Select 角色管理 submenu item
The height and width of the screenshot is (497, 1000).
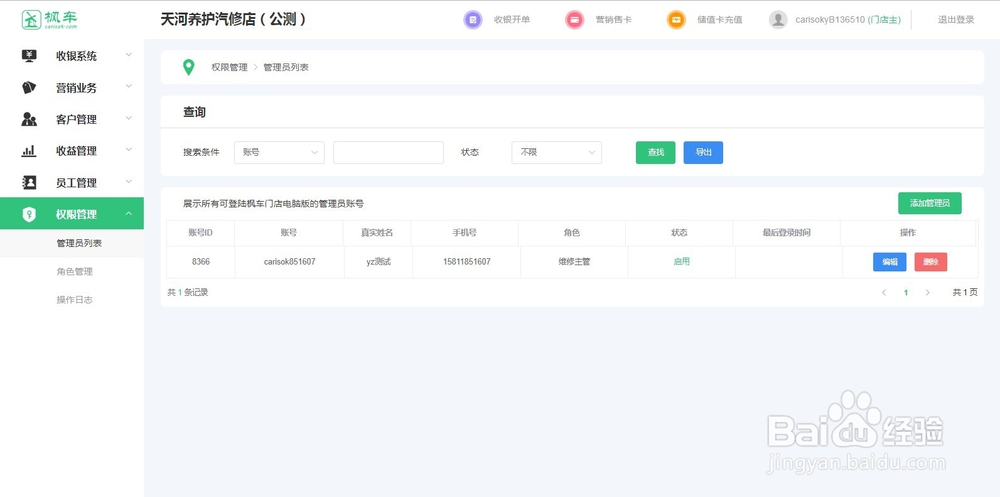coord(75,271)
